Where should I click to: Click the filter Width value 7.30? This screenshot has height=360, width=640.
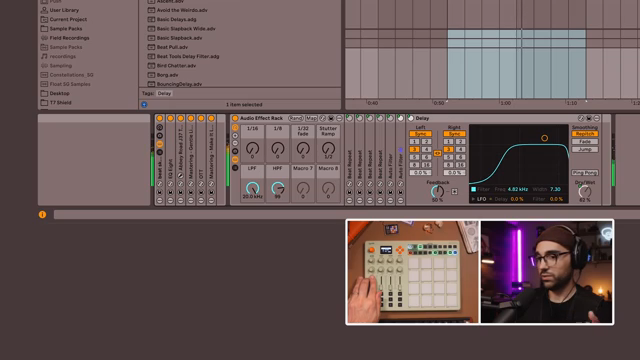click(555, 189)
